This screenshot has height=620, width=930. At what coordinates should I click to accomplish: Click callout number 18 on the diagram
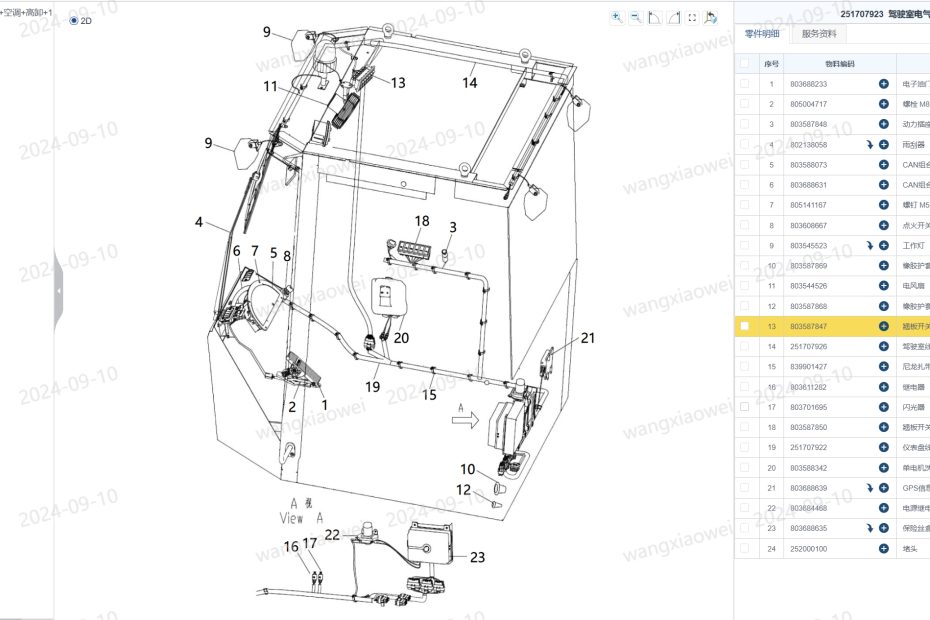tap(422, 221)
